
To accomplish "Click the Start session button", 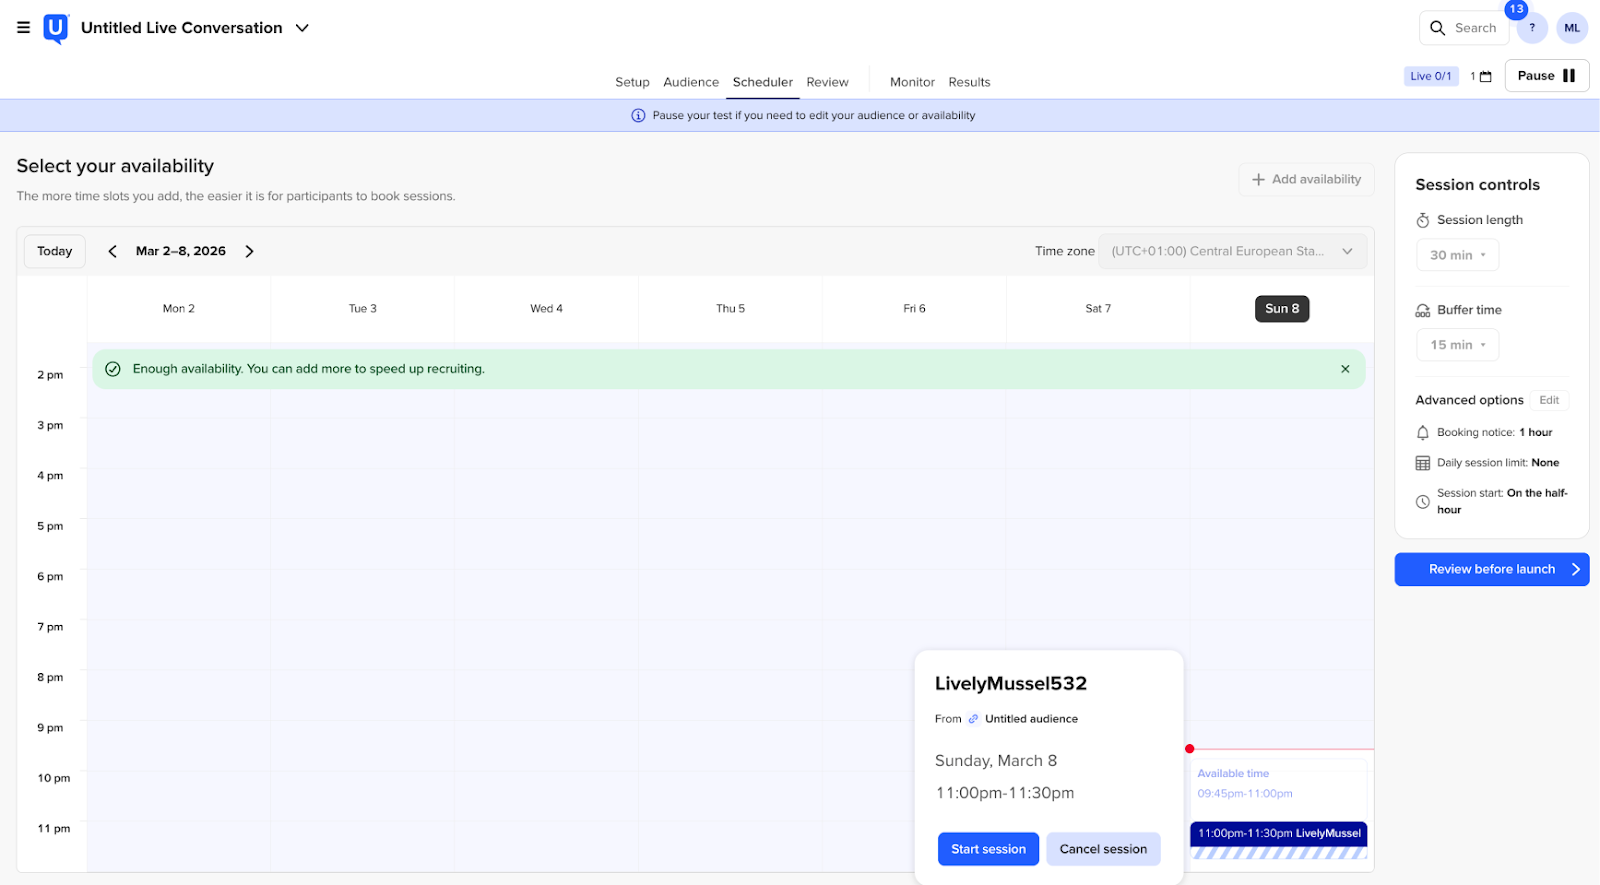I will (988, 849).
